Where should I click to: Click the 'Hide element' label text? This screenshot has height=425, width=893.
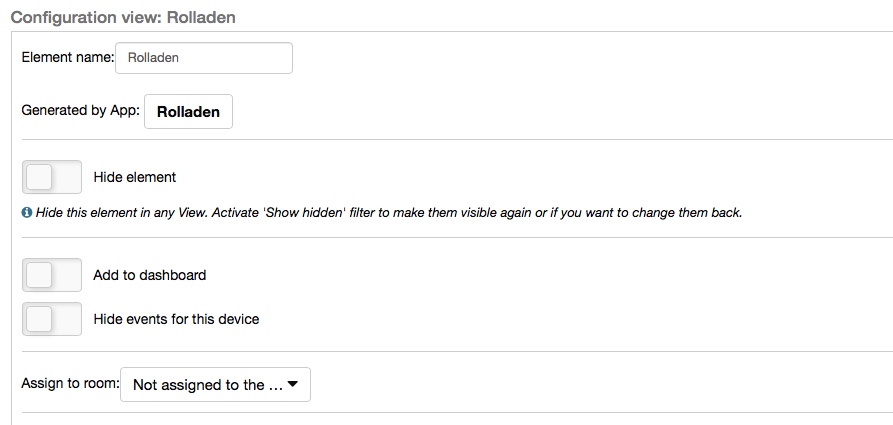(134, 177)
